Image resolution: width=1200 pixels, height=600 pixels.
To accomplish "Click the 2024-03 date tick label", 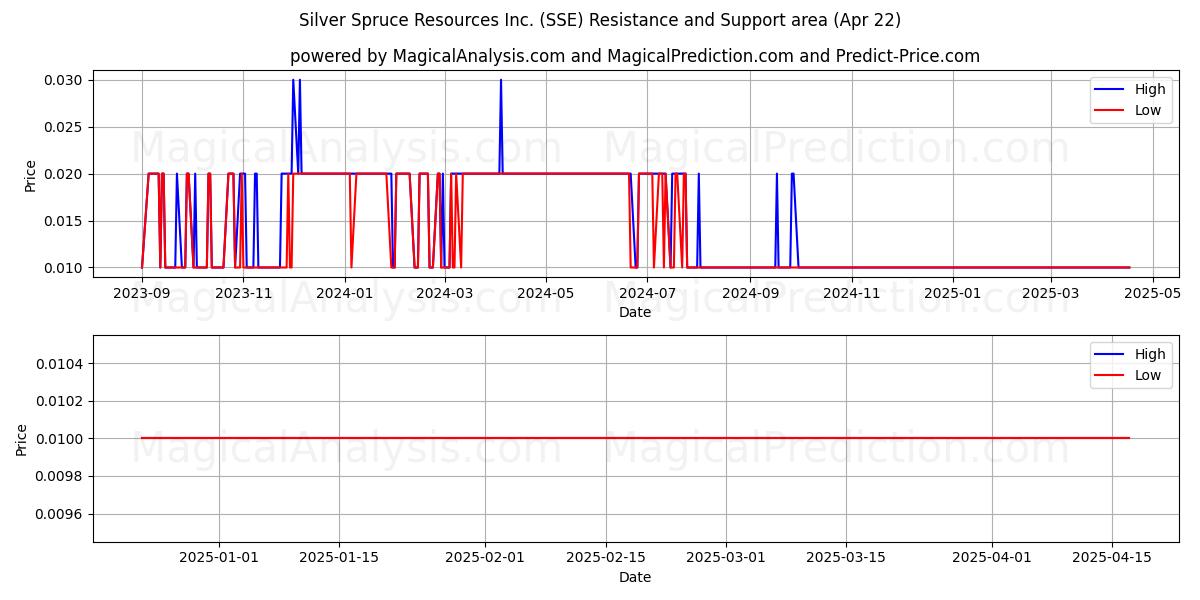I will click(x=444, y=294).
